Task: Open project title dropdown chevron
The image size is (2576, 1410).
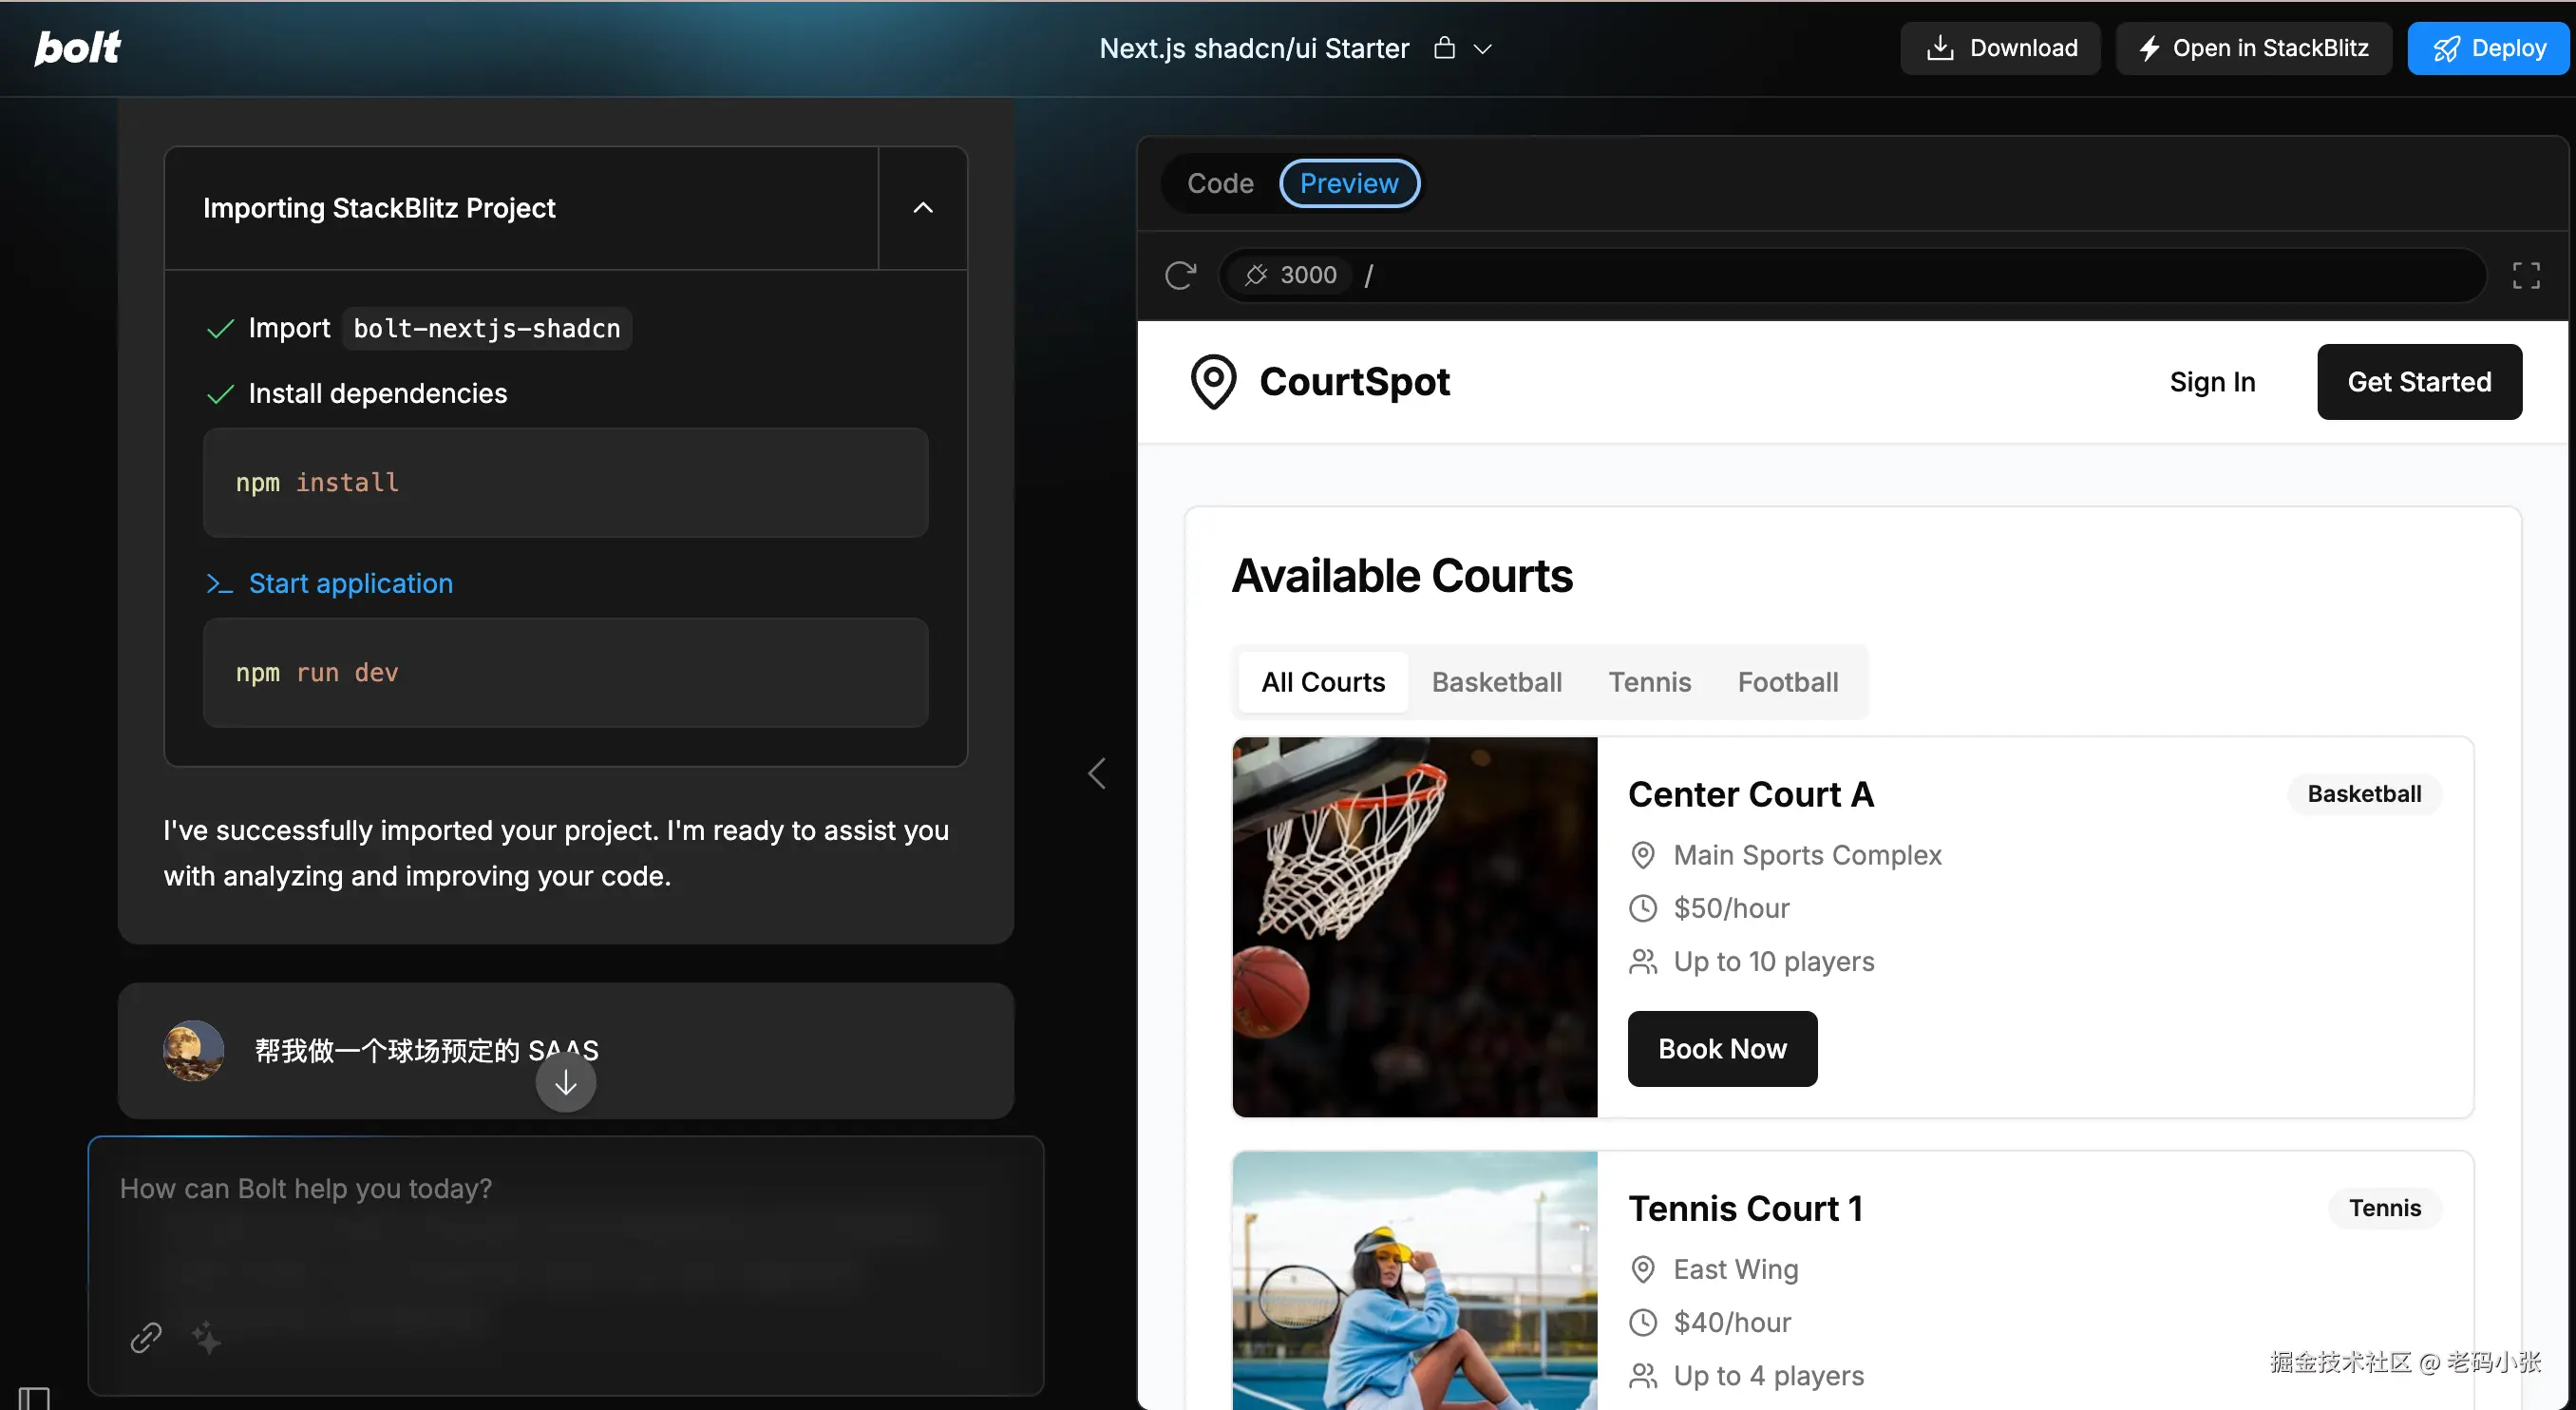Action: point(1483,49)
